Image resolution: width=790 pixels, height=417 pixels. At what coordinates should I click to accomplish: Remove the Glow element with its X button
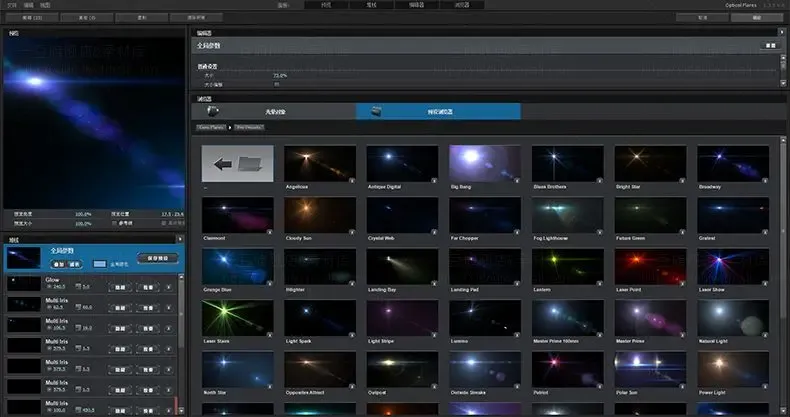[169, 287]
